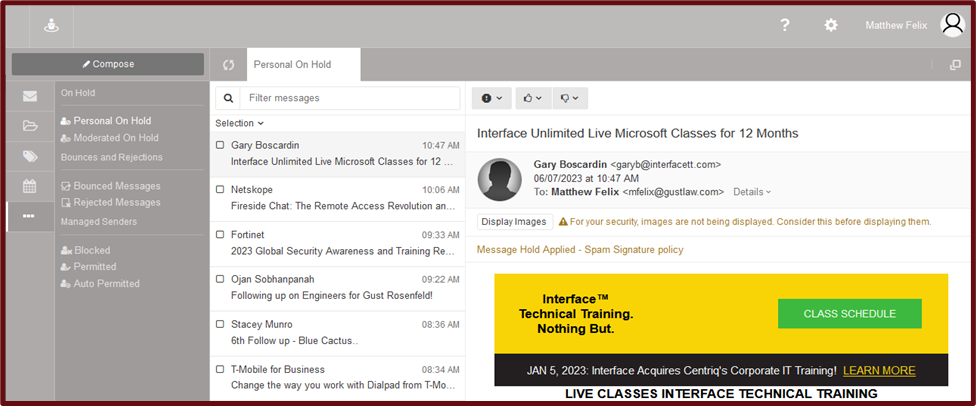Open Netskope Fireside Chat message
The height and width of the screenshot is (406, 976).
(337, 198)
